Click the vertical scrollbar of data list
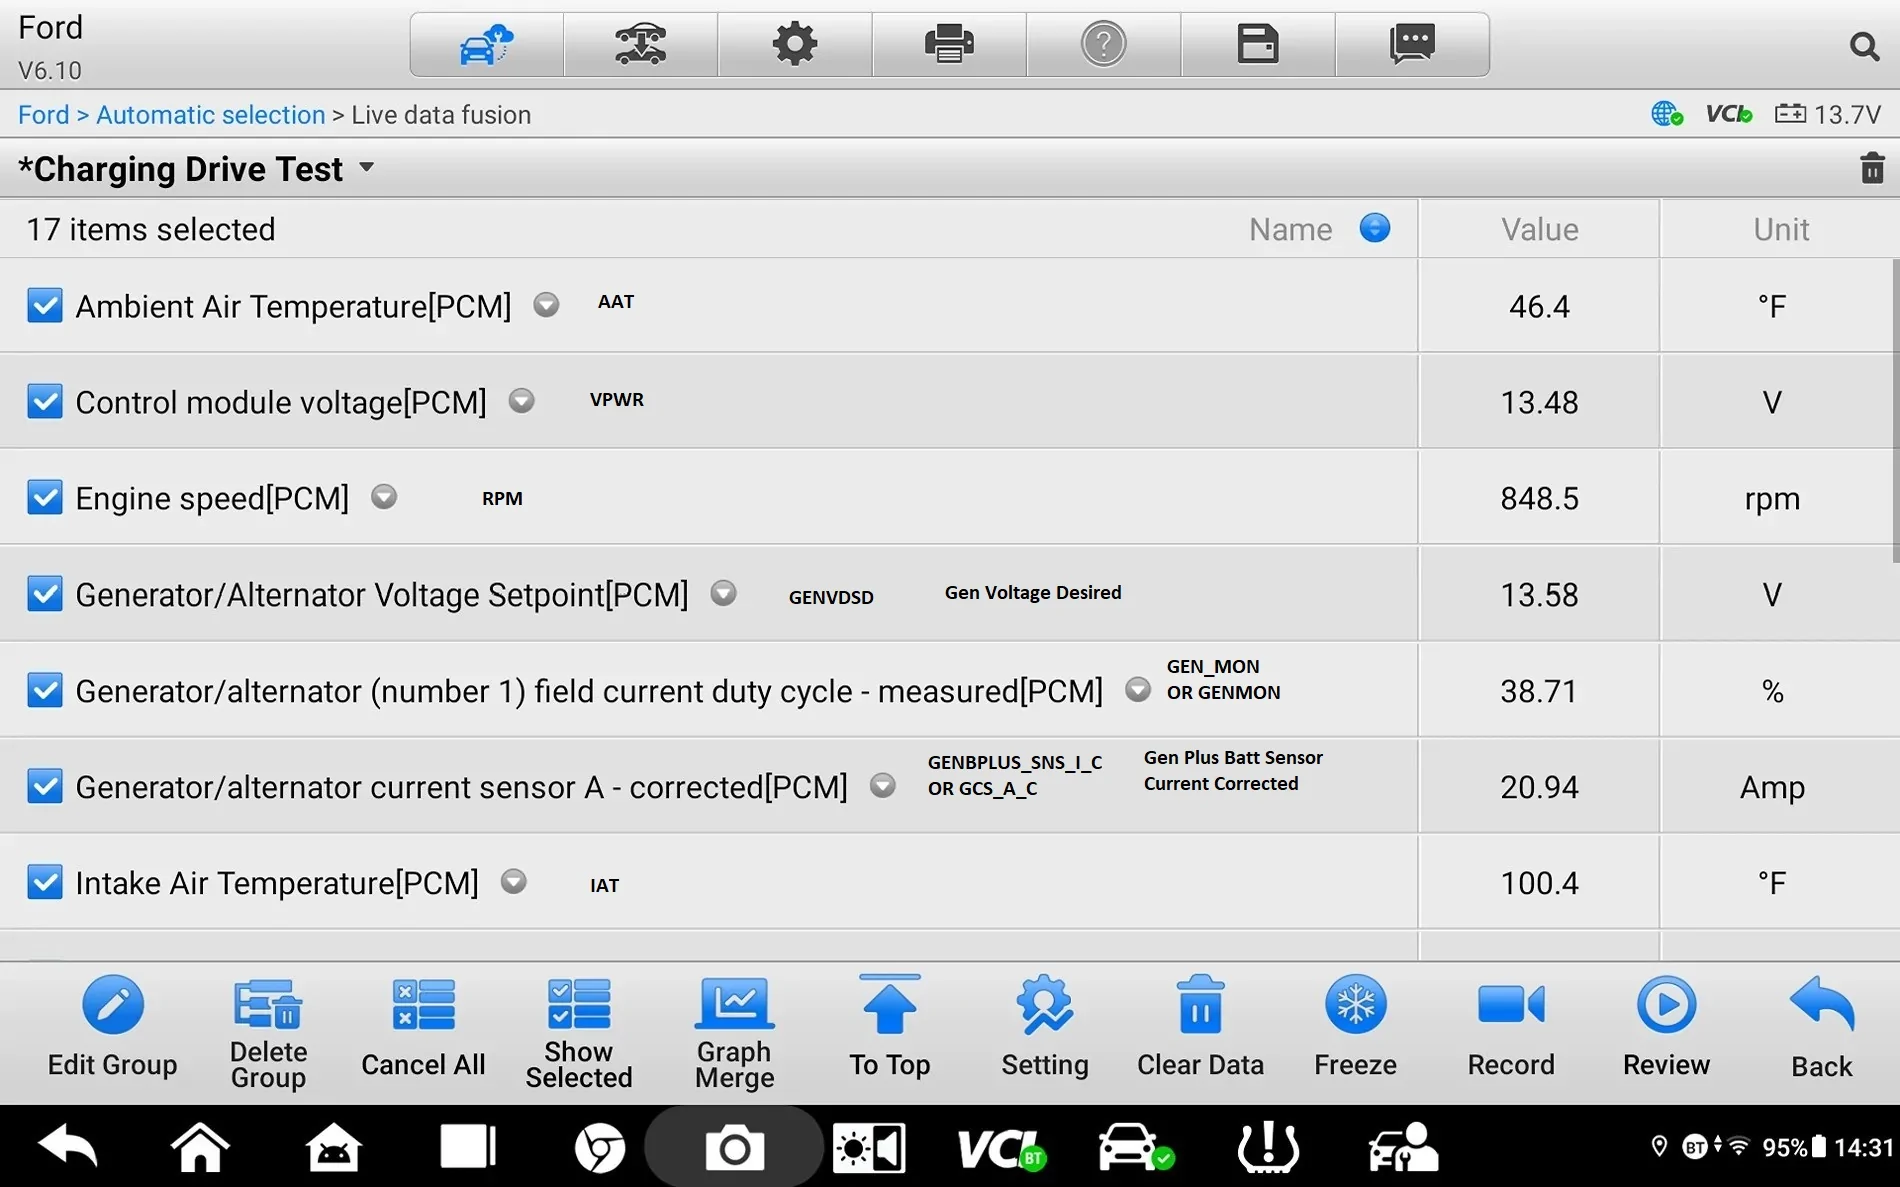Screen dimensions: 1900x1187 (x=1894, y=410)
